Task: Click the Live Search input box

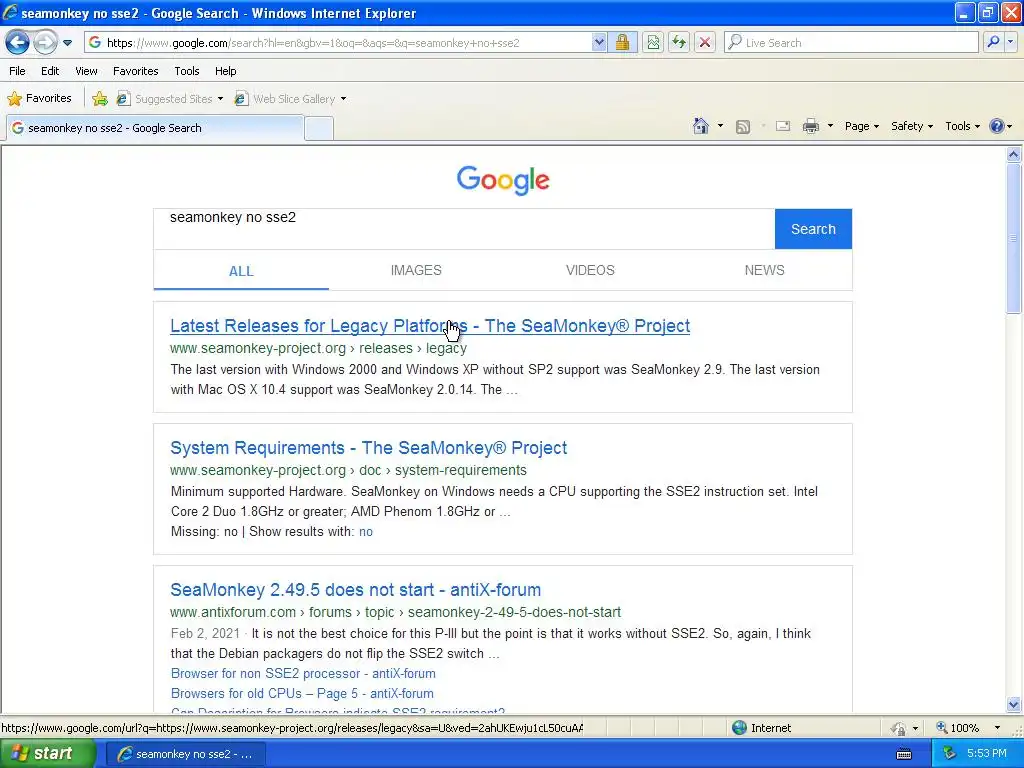Action: coord(851,43)
